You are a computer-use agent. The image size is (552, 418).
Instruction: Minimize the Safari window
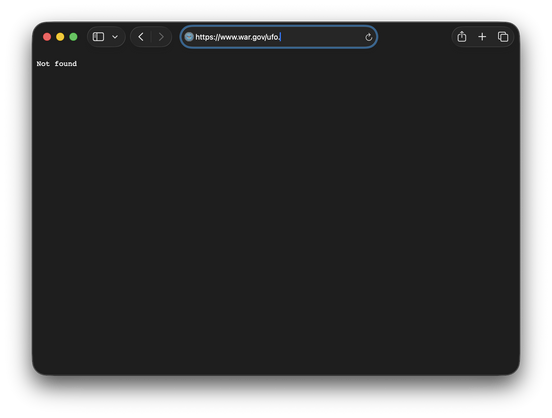(x=60, y=37)
